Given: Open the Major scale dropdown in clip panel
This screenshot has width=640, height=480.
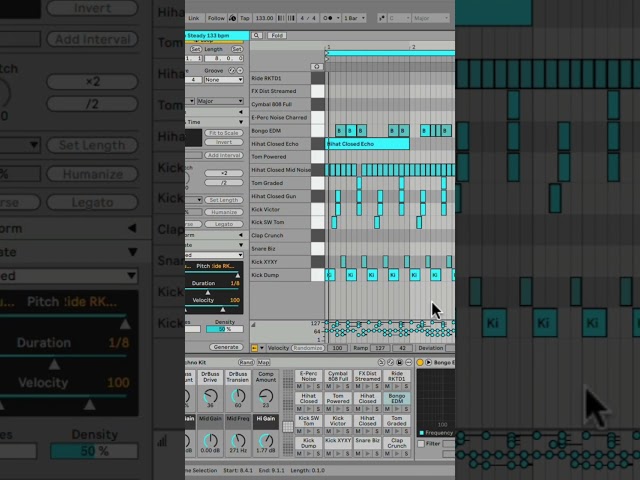Looking at the screenshot, I should click(x=220, y=101).
